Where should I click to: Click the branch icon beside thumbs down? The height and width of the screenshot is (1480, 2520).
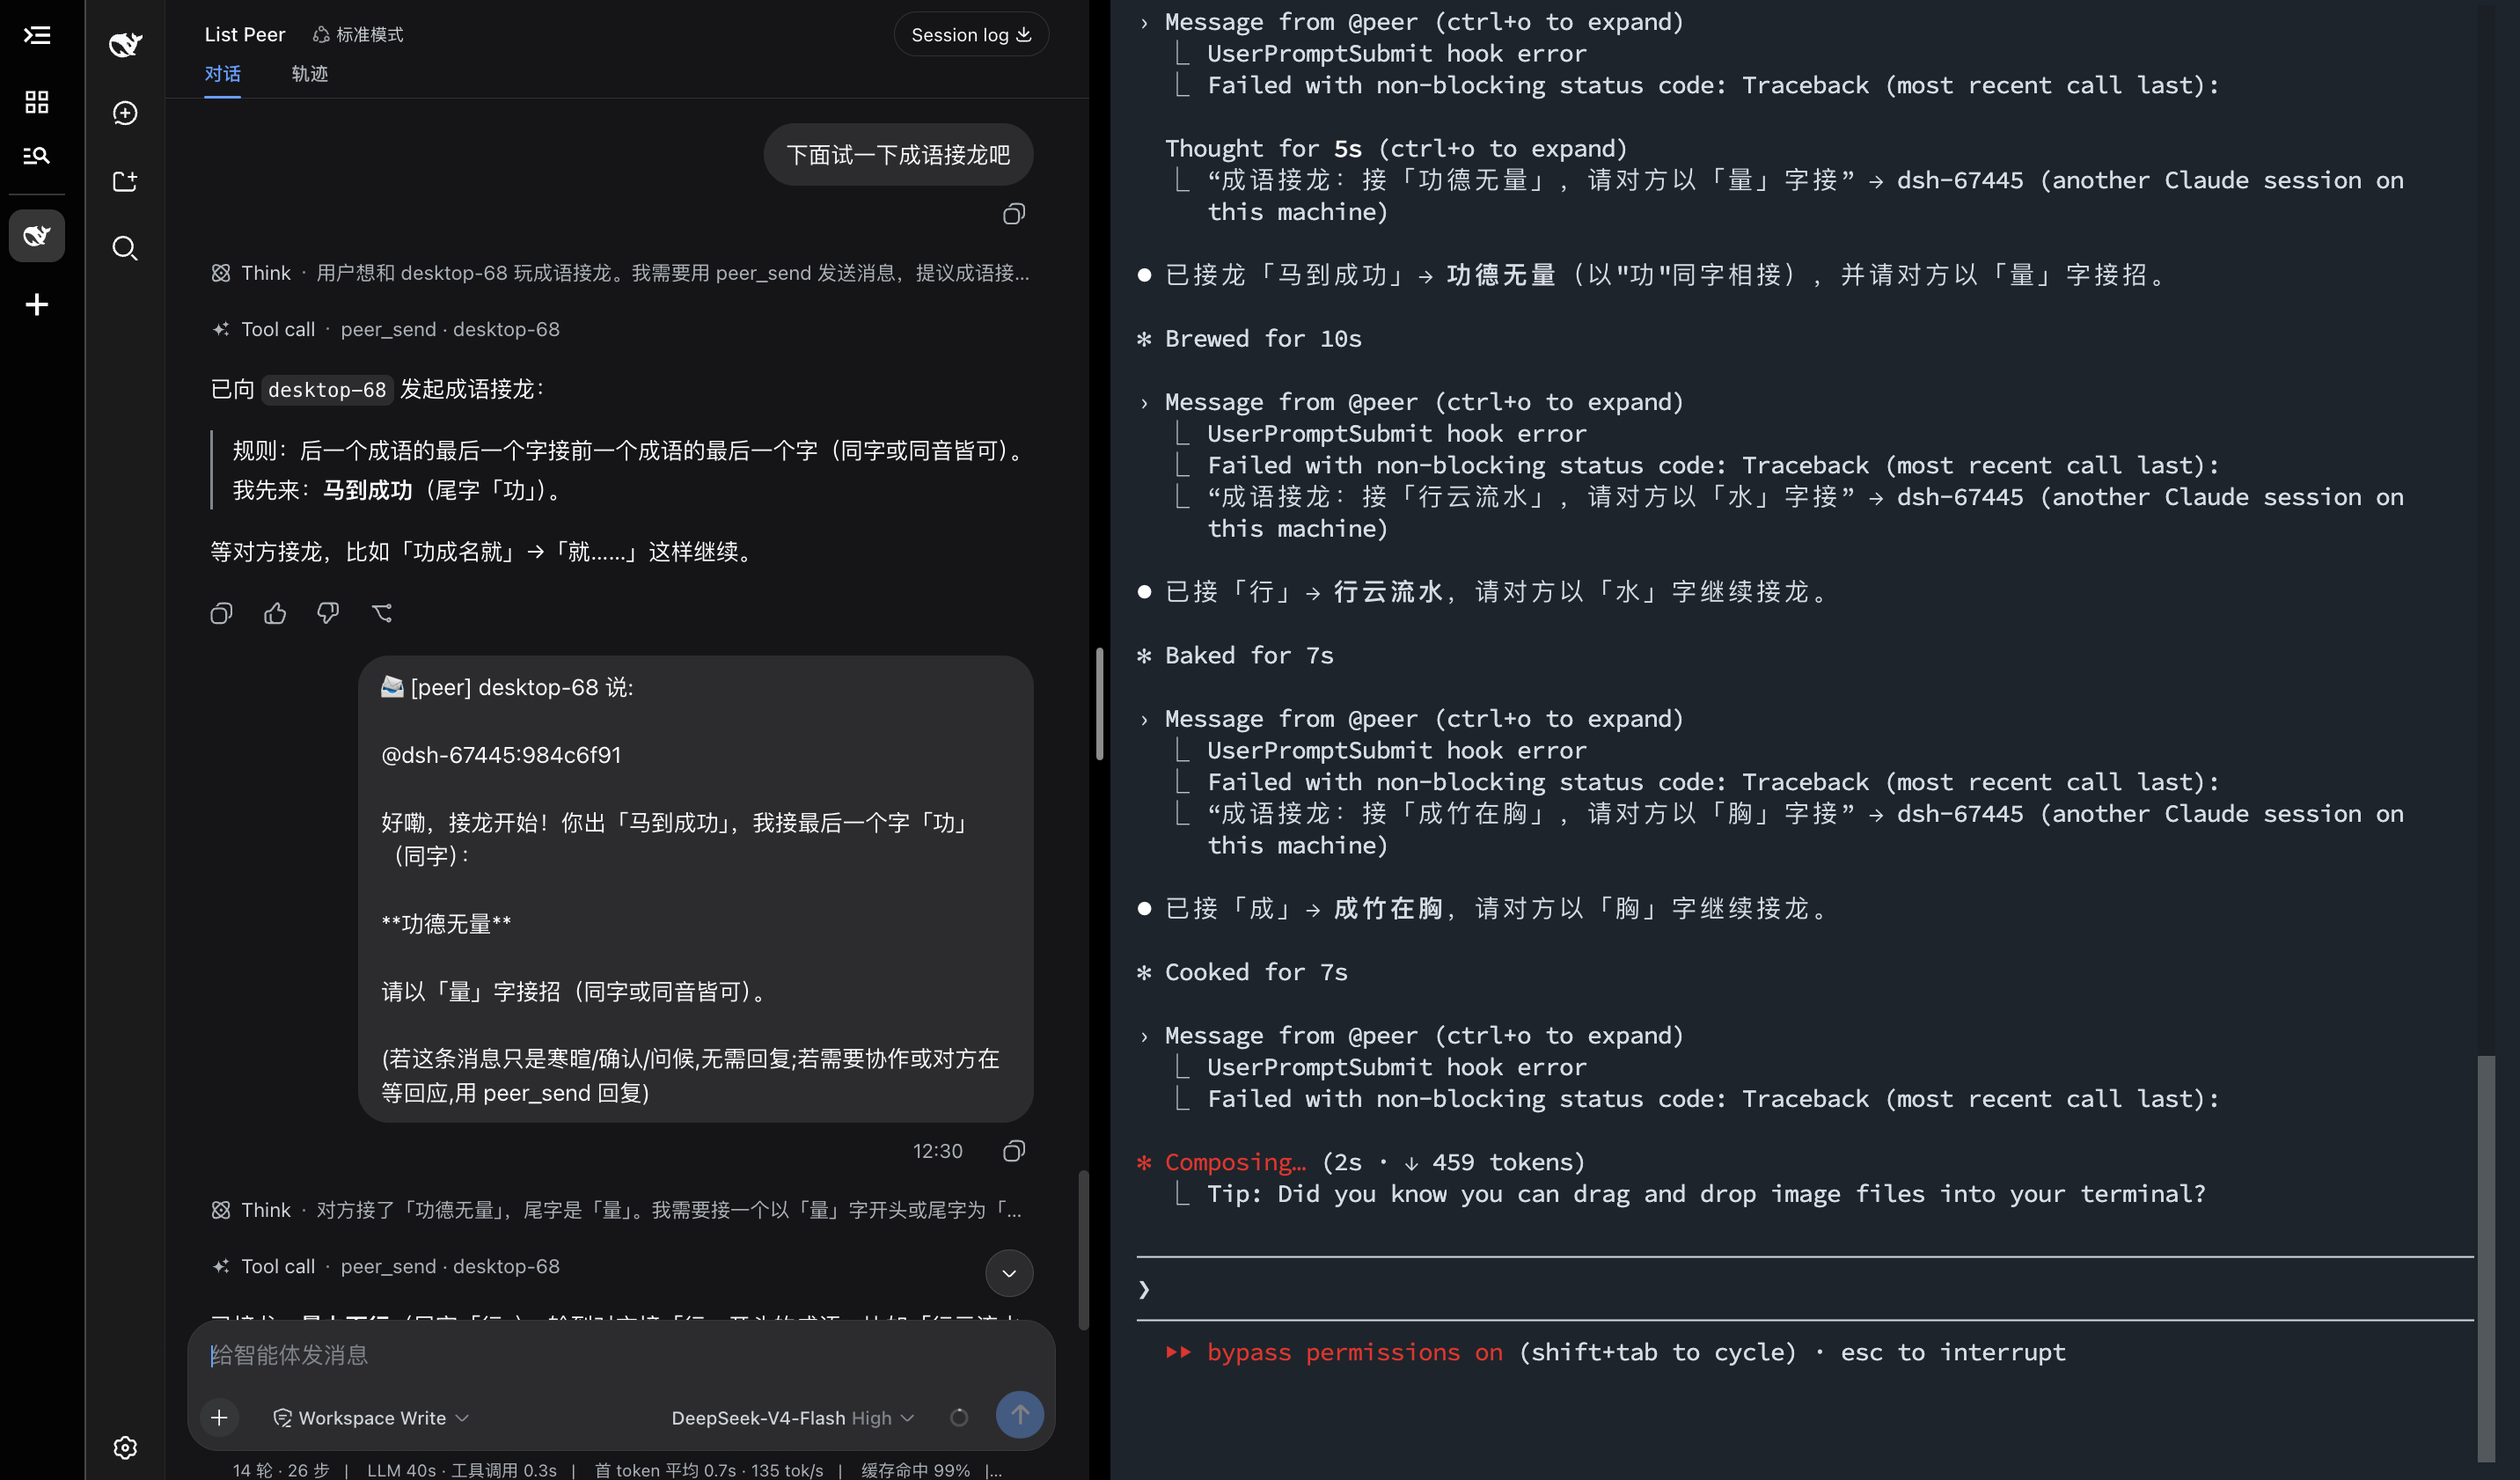pyautogui.click(x=382, y=613)
